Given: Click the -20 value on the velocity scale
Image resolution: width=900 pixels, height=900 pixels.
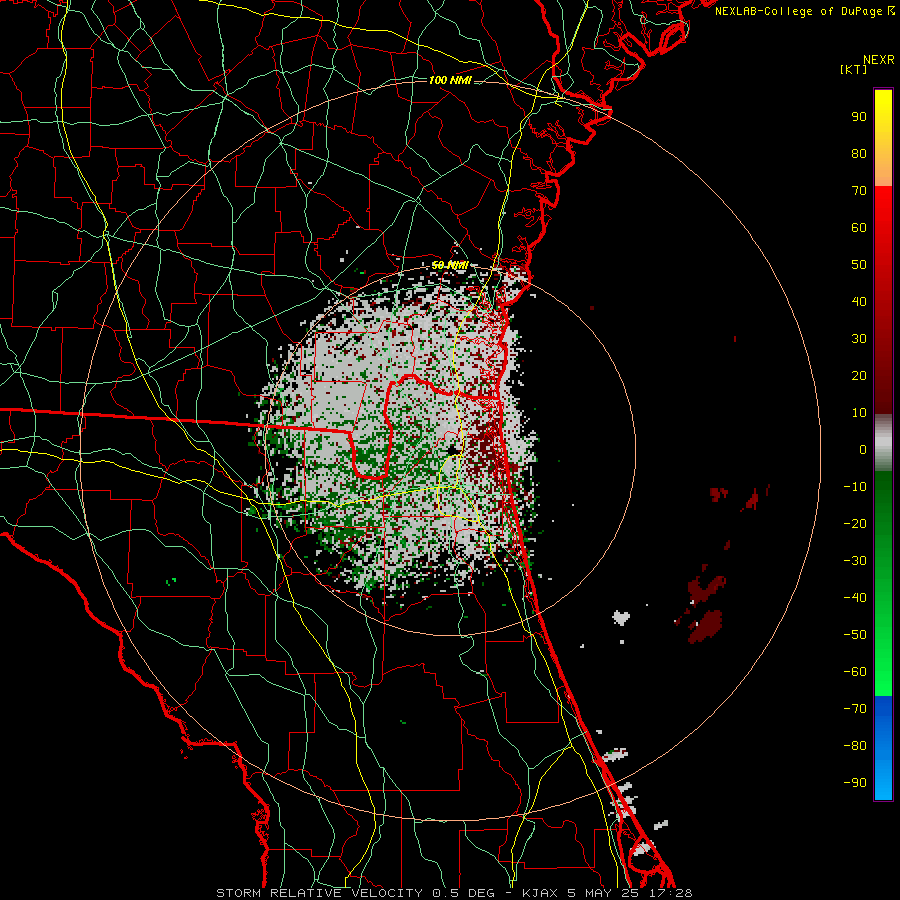Looking at the screenshot, I should tap(855, 524).
